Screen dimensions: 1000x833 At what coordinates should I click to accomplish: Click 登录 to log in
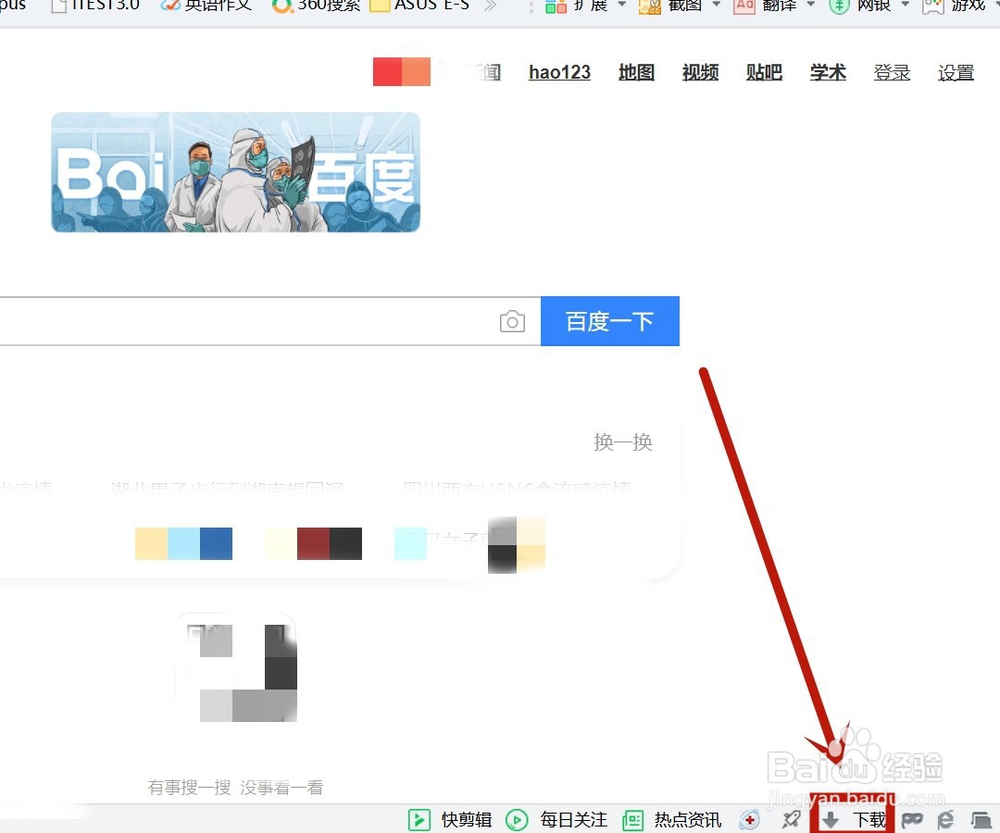[x=892, y=73]
